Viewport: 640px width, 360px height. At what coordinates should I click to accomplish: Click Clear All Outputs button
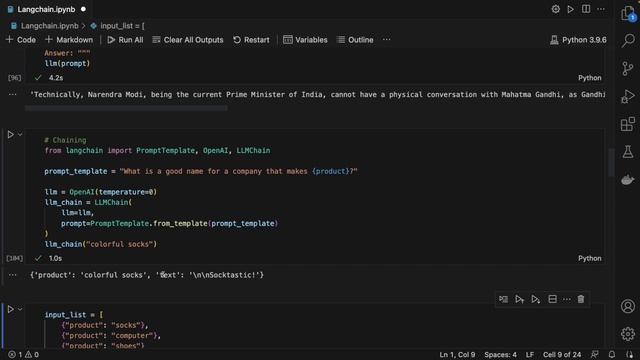pos(188,40)
